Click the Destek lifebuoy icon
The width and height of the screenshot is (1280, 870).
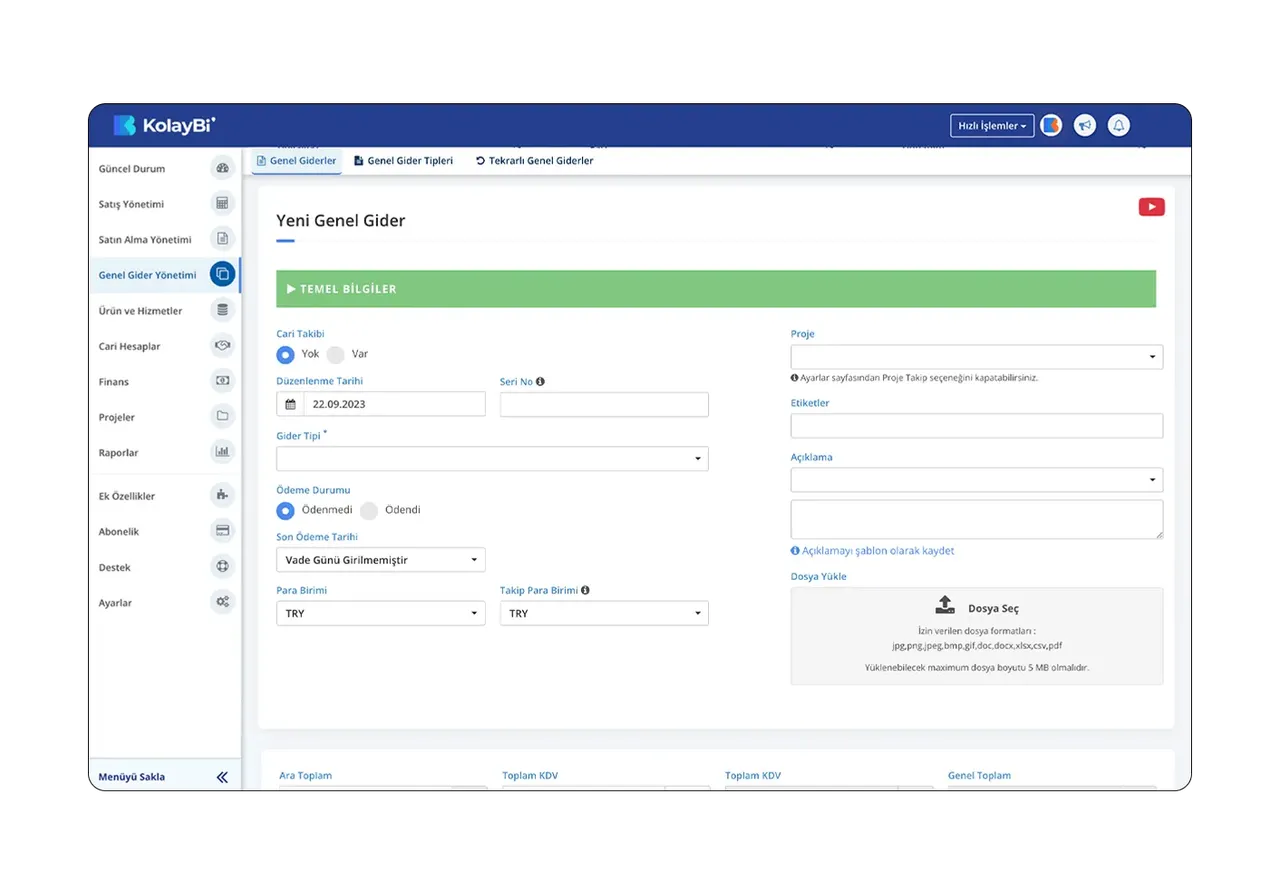tap(222, 567)
